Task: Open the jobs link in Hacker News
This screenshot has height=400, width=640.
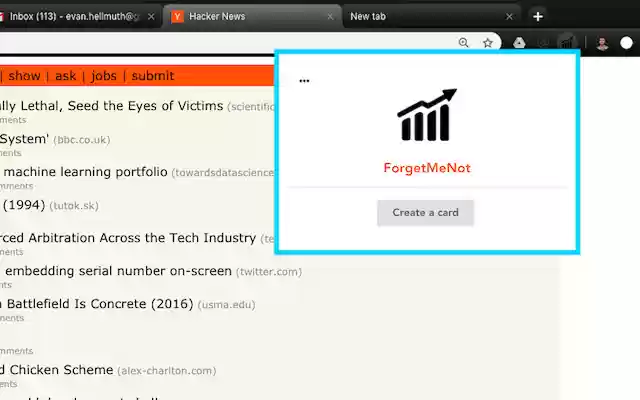Action: point(104,76)
